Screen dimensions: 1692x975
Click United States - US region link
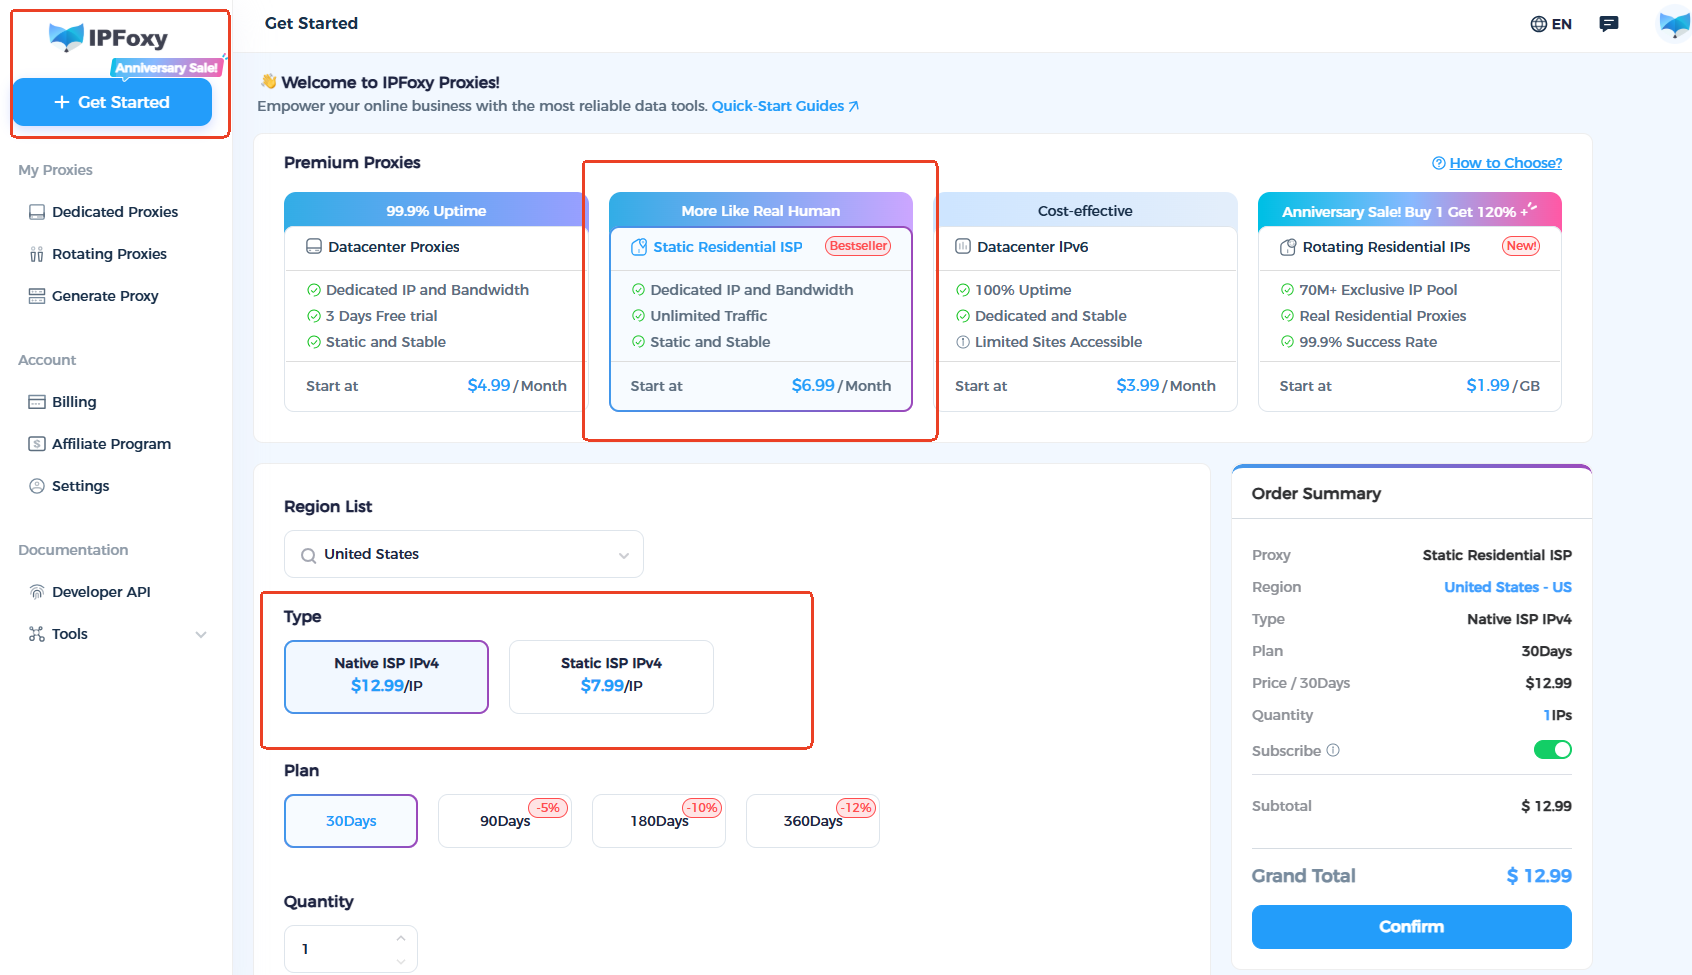tap(1507, 587)
